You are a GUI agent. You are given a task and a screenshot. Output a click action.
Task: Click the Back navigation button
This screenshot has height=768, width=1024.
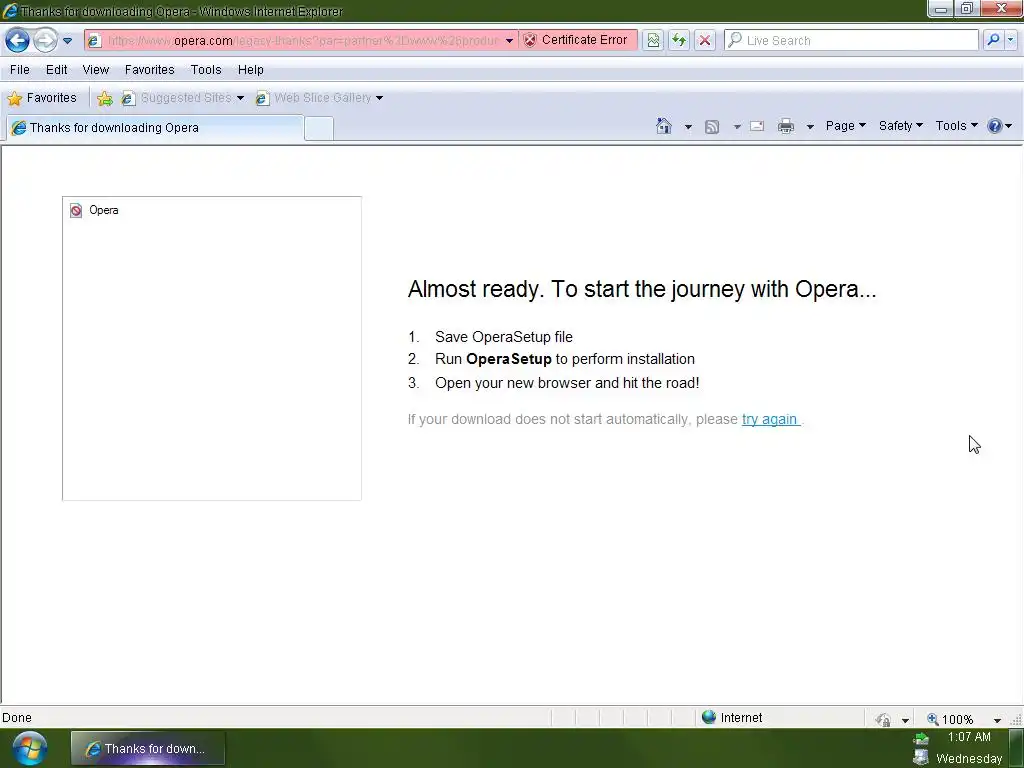[x=18, y=40]
